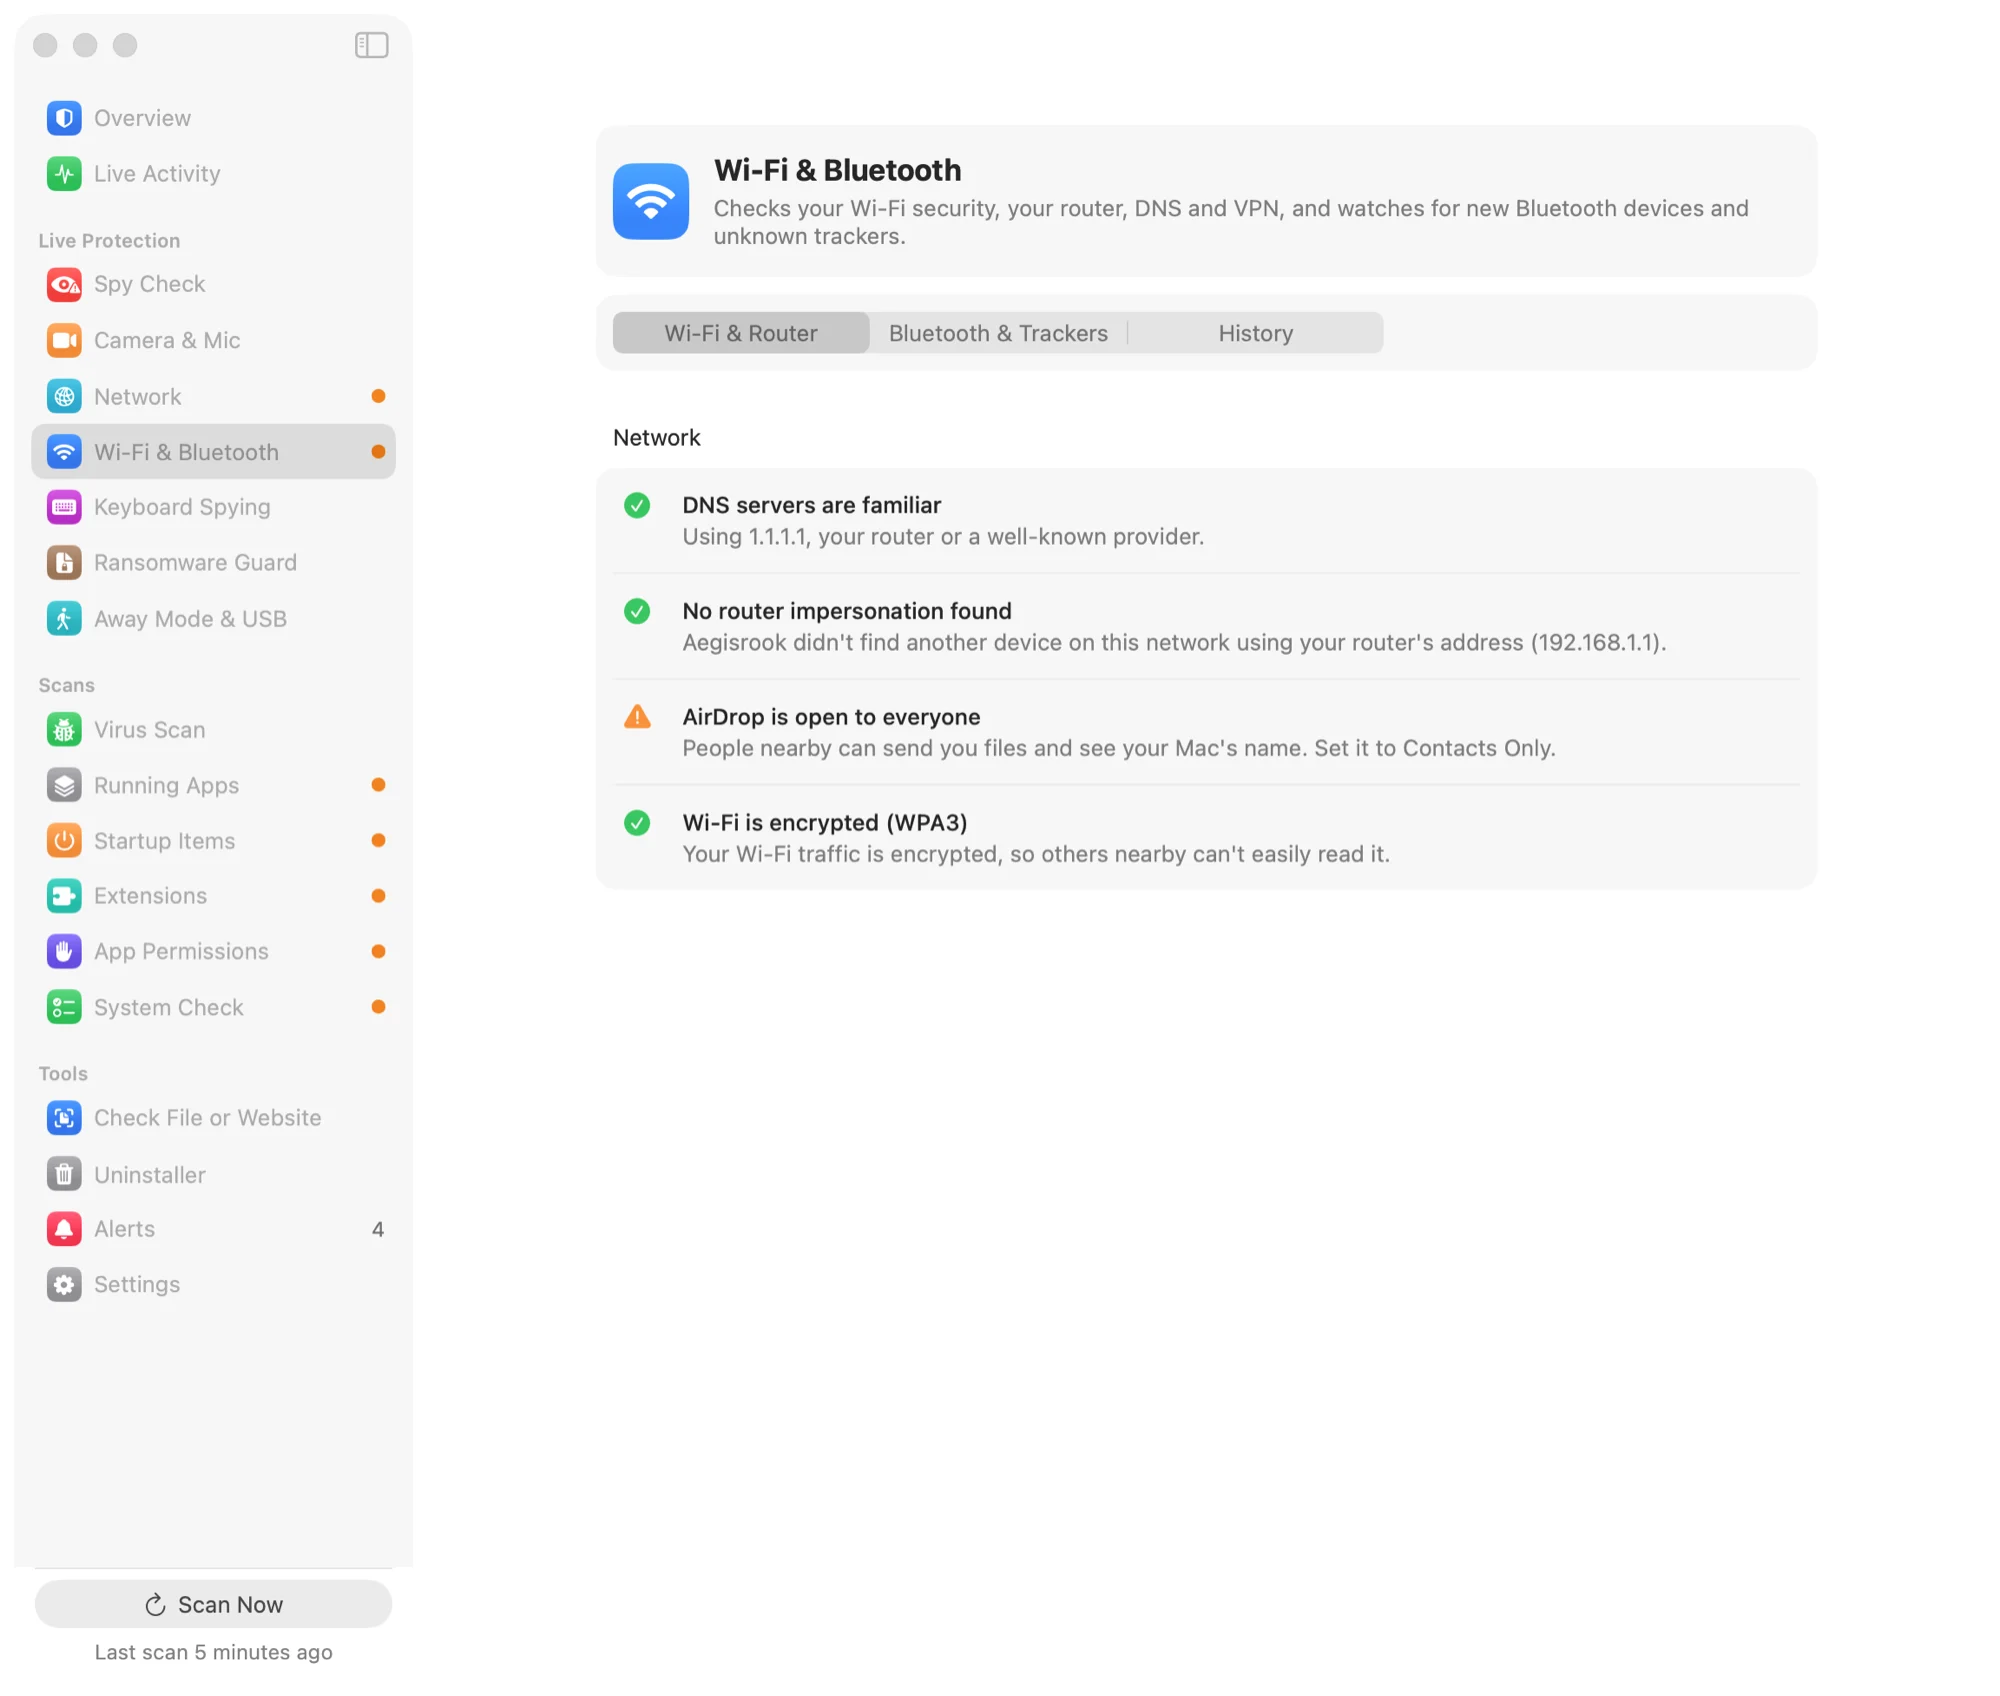Open the Uninstaller trash icon
Viewport: 2000px width, 1696px height.
pos(64,1175)
